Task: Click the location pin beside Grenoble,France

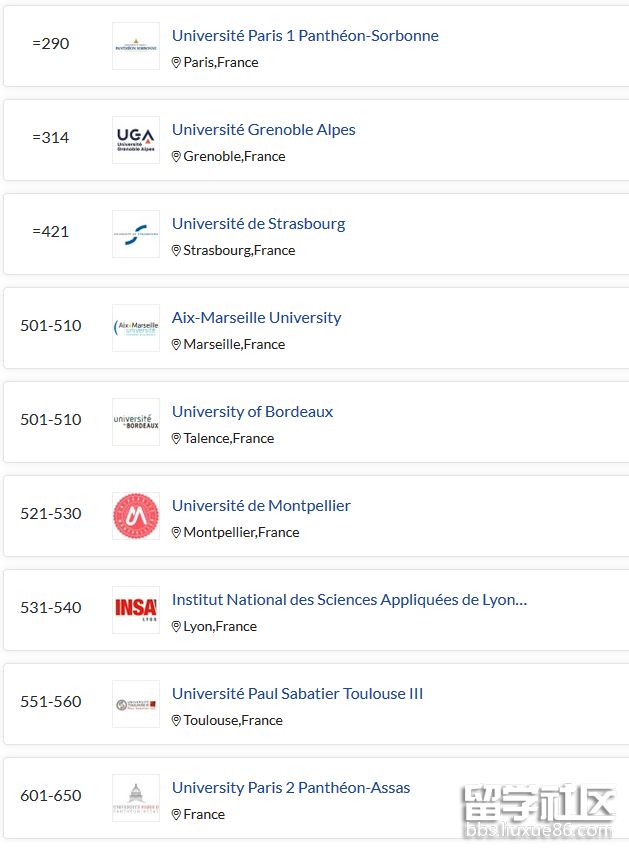Action: pos(176,156)
